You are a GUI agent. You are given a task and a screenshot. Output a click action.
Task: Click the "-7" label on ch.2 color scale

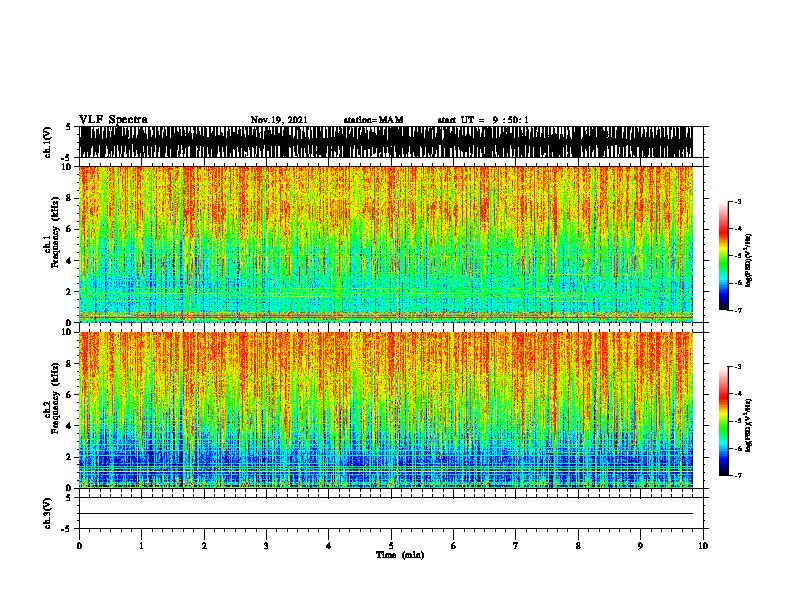tap(737, 475)
